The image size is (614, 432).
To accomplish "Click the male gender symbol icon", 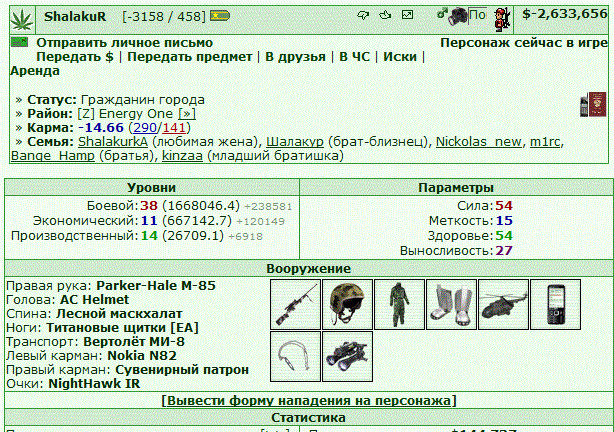I will pos(442,14).
